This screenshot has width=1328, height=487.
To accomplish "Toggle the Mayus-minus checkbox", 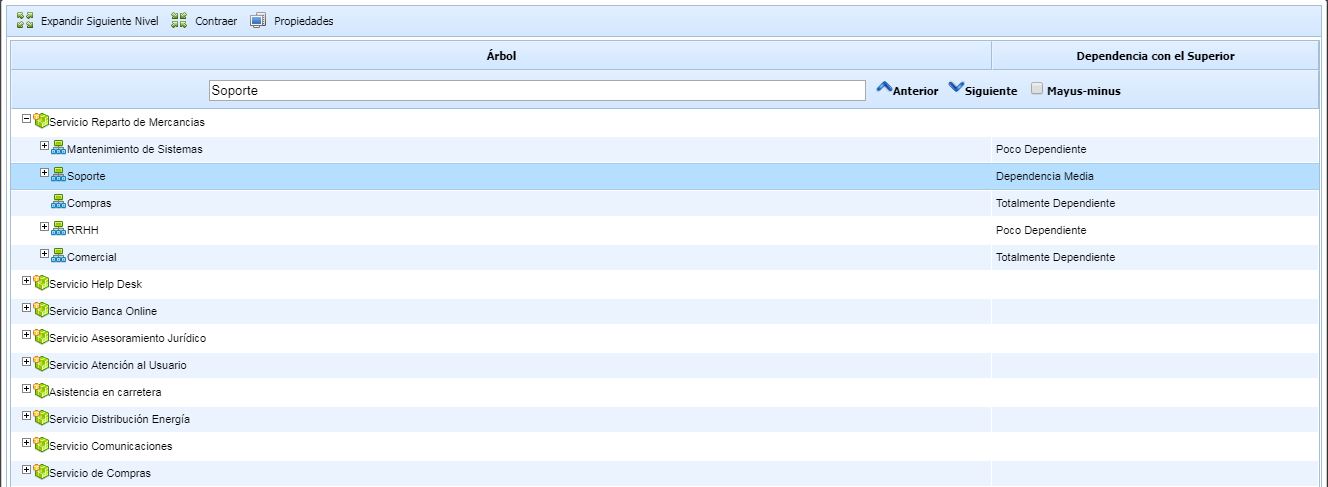I will coord(1037,89).
